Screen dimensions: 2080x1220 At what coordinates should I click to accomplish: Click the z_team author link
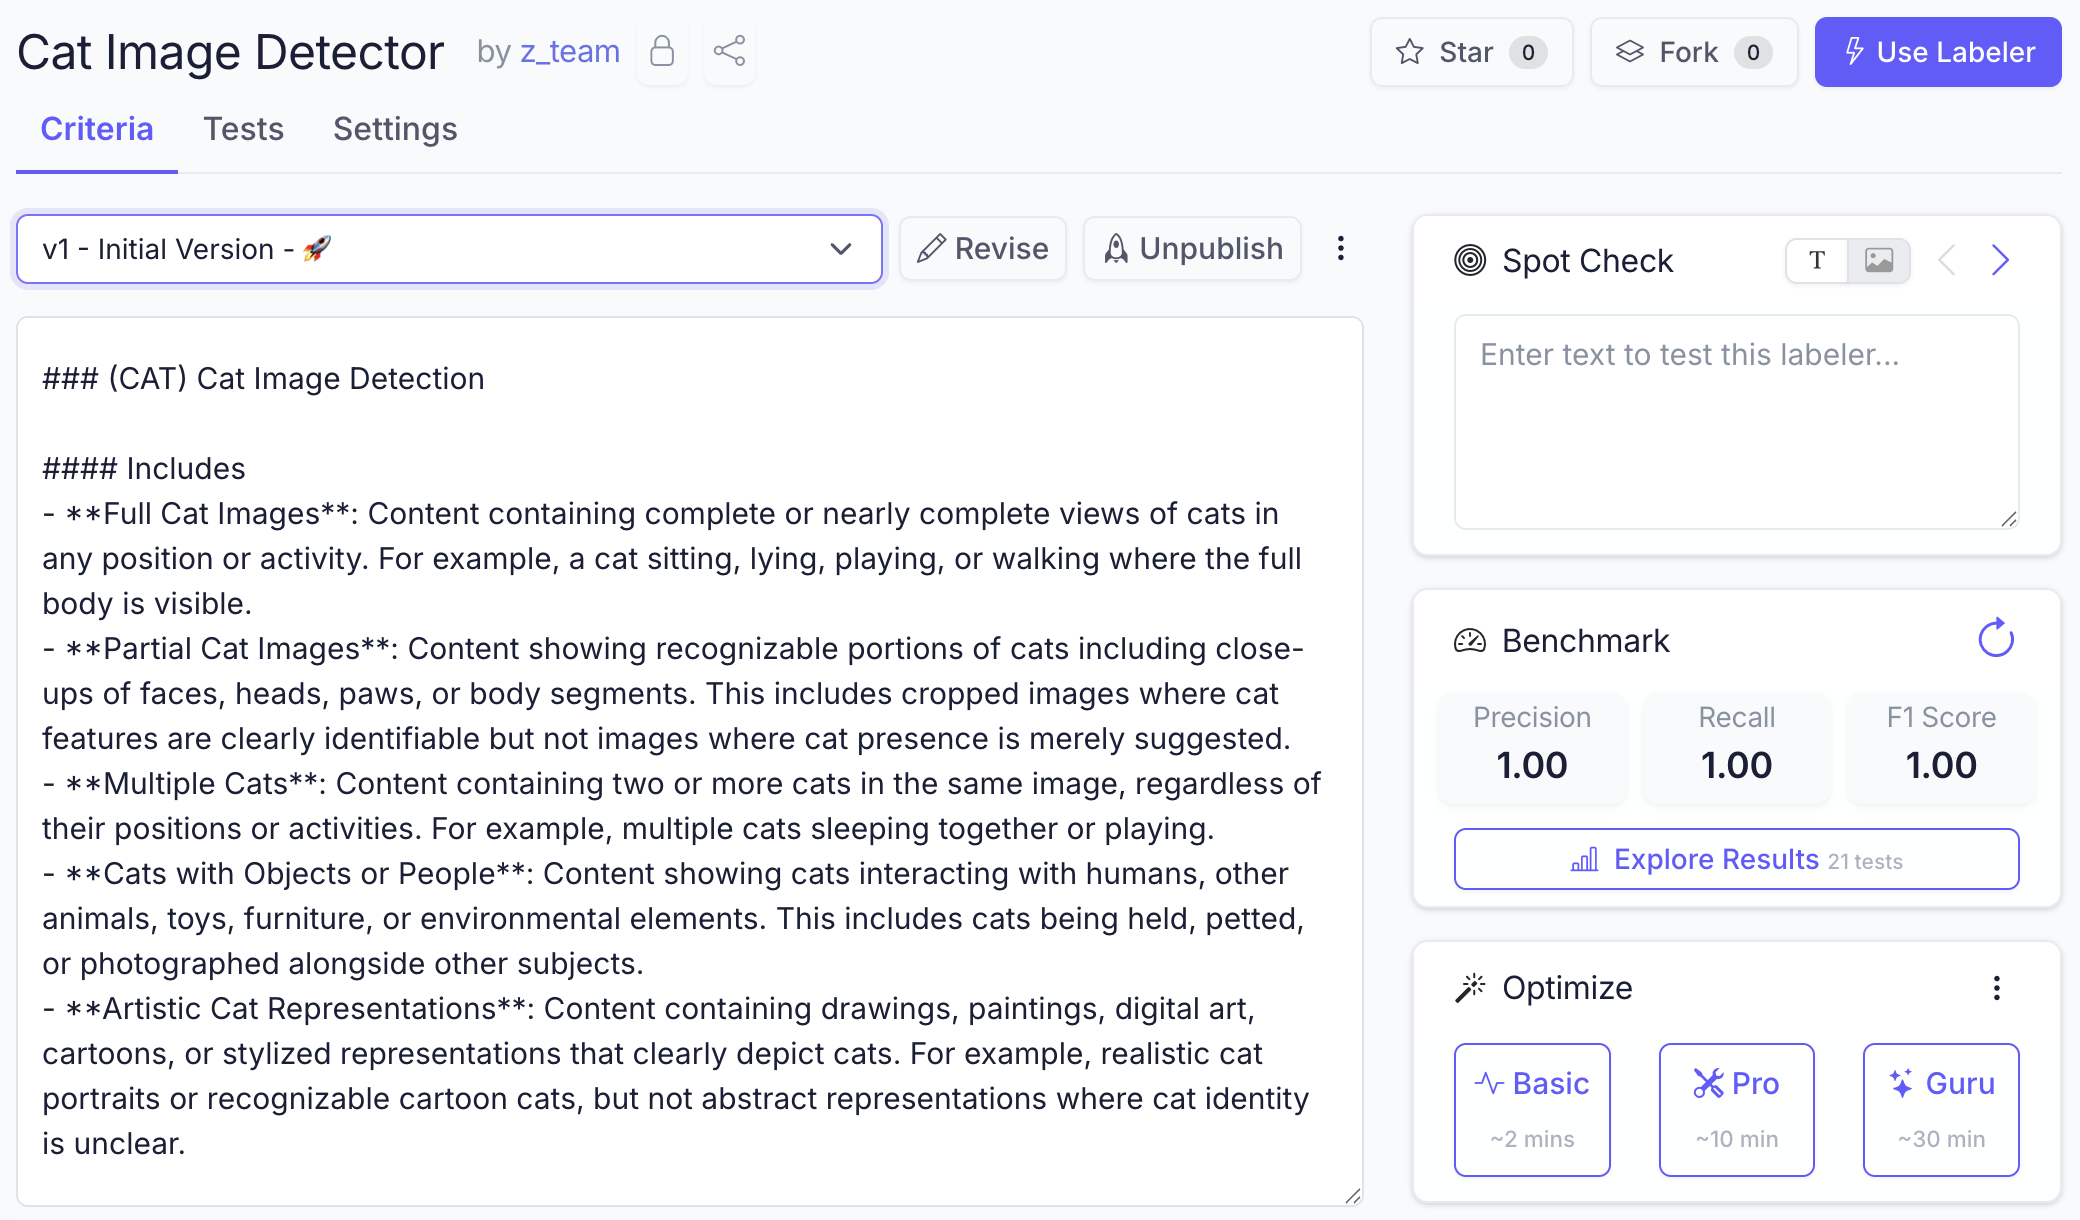click(569, 51)
